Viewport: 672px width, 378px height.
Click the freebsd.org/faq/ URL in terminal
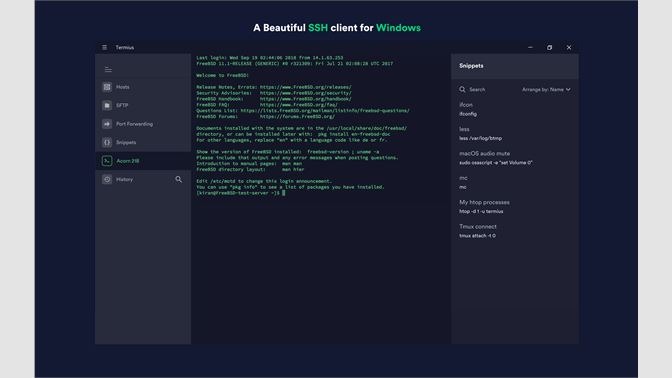[x=298, y=105]
